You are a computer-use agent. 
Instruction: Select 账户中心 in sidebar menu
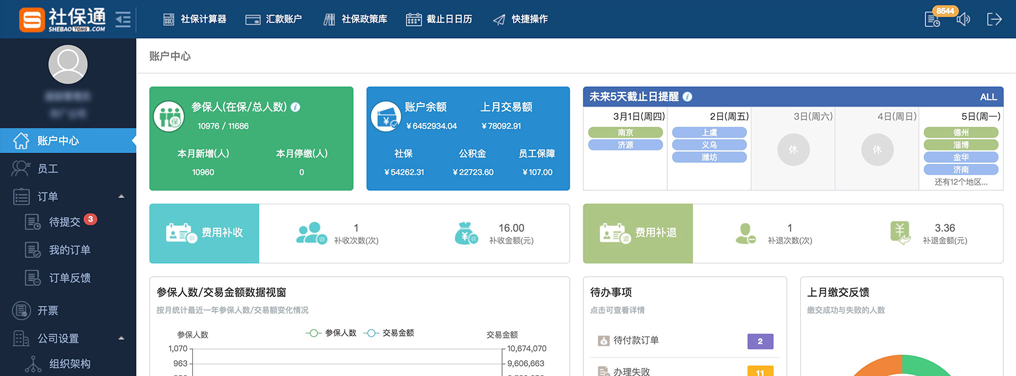point(68,140)
